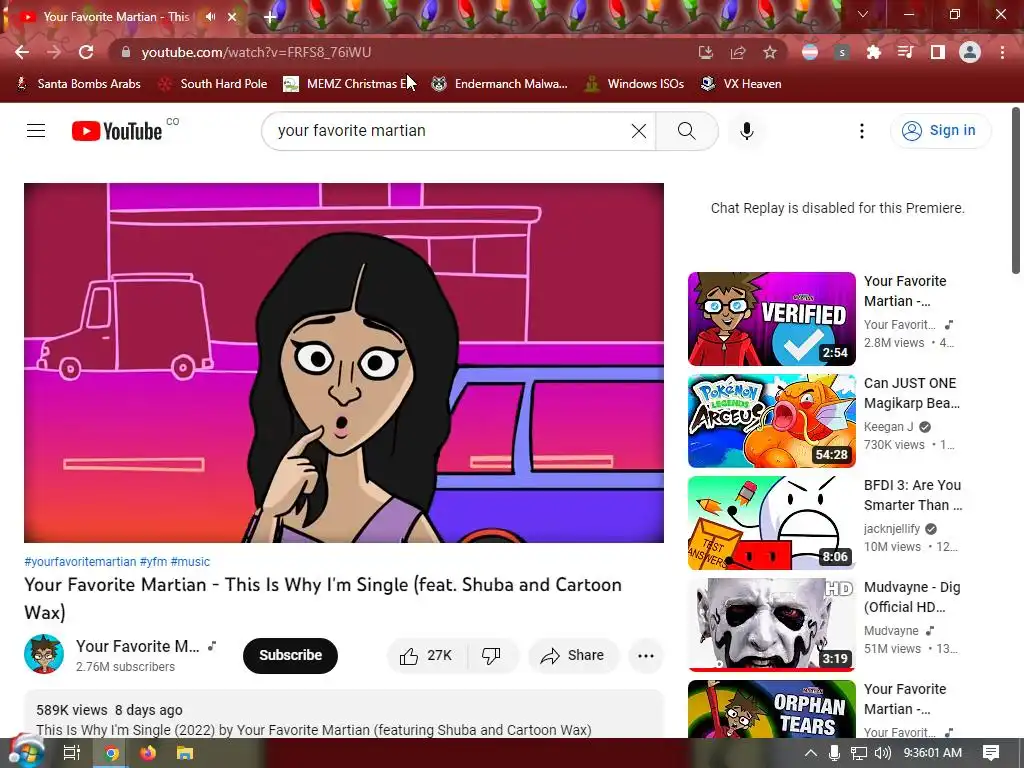The height and width of the screenshot is (768, 1024).
Task: Open the Chrome profile avatar
Action: click(970, 52)
